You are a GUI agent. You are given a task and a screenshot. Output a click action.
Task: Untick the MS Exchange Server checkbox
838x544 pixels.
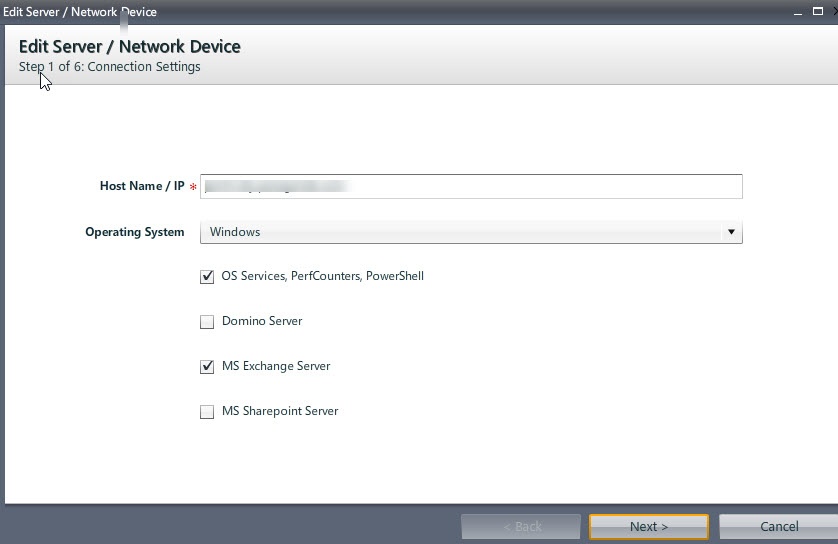[207, 367]
